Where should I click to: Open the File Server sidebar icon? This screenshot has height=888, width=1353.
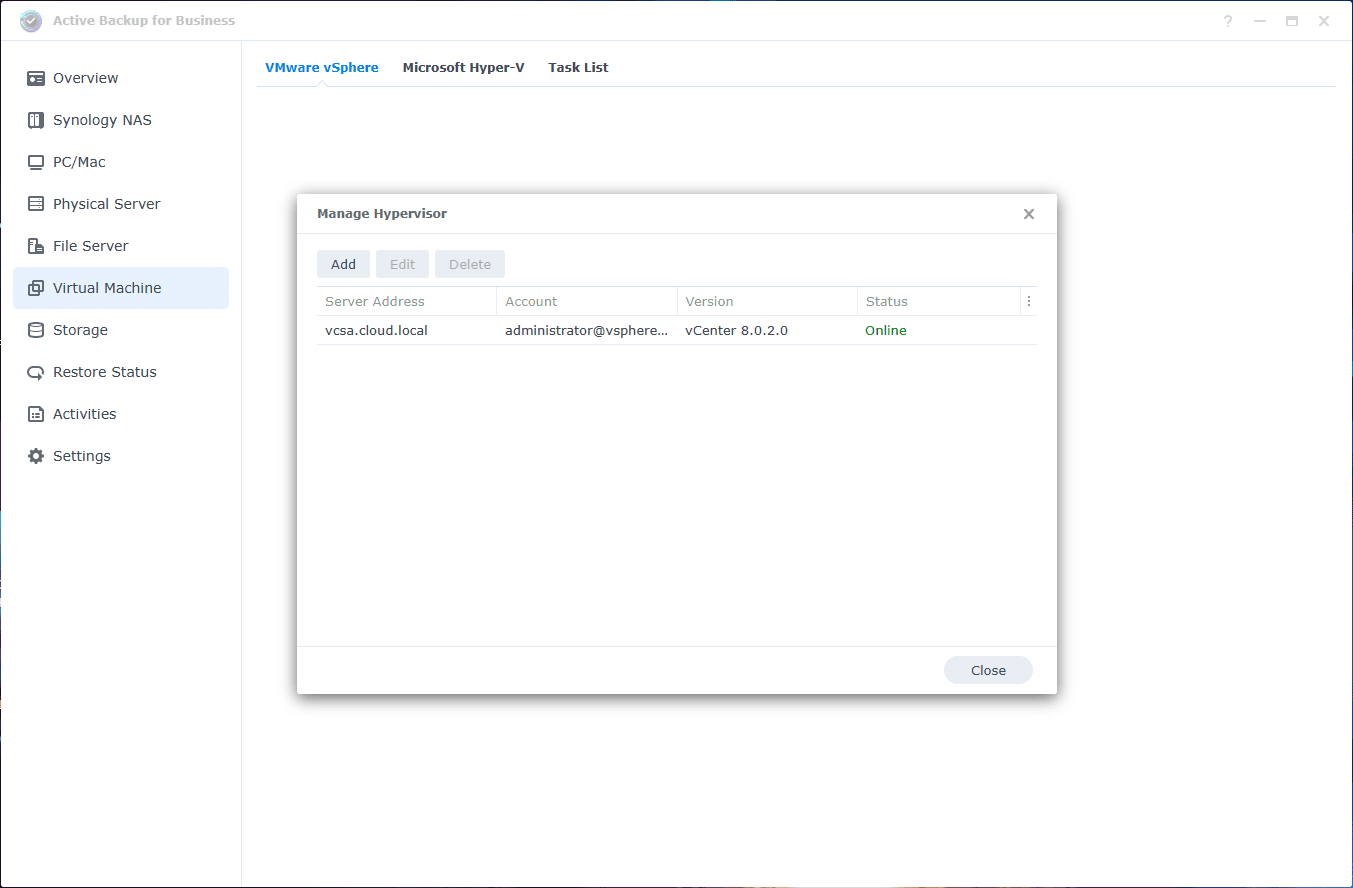click(36, 246)
